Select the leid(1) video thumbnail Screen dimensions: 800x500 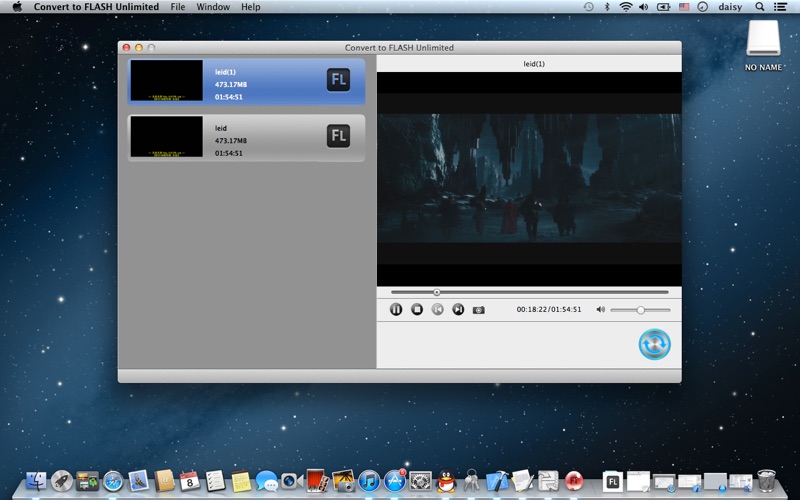(x=167, y=81)
